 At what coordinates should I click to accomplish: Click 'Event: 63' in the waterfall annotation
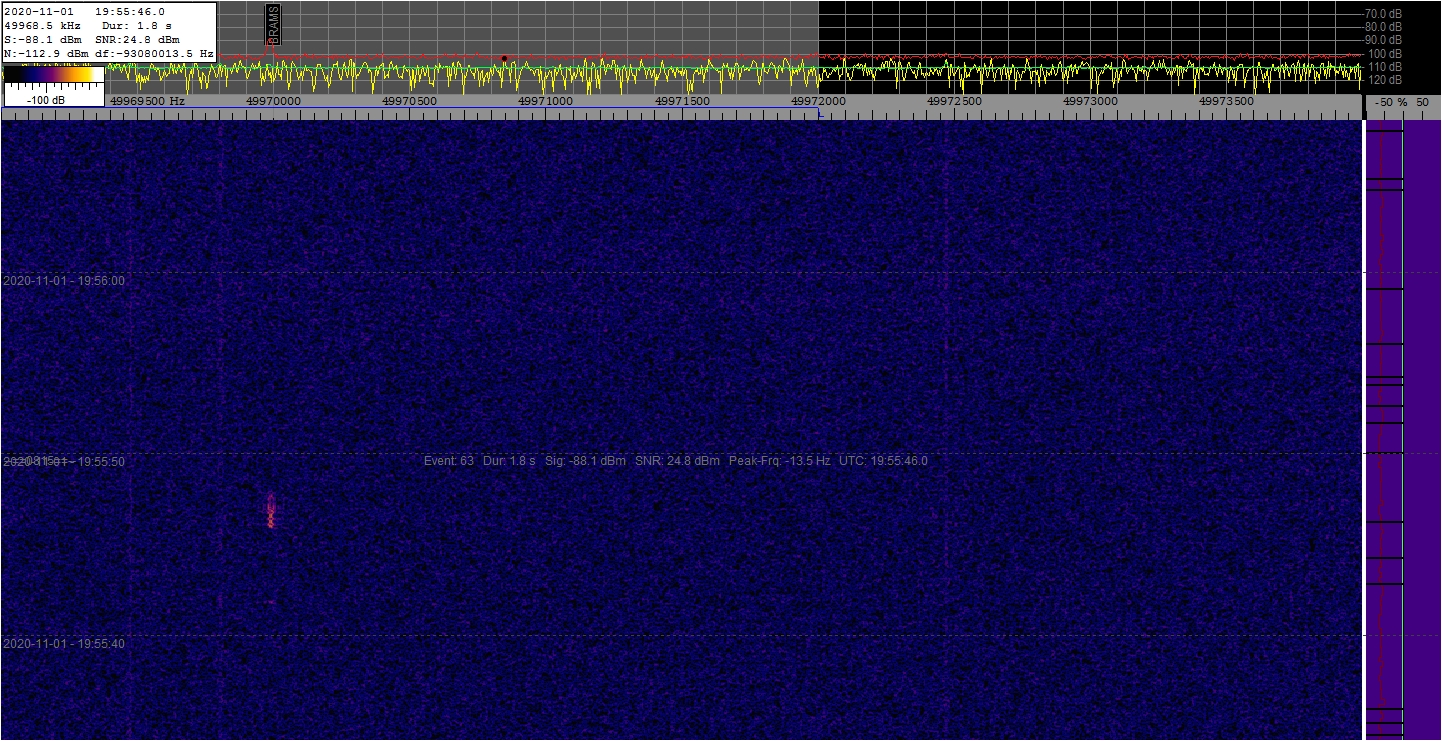pos(449,461)
